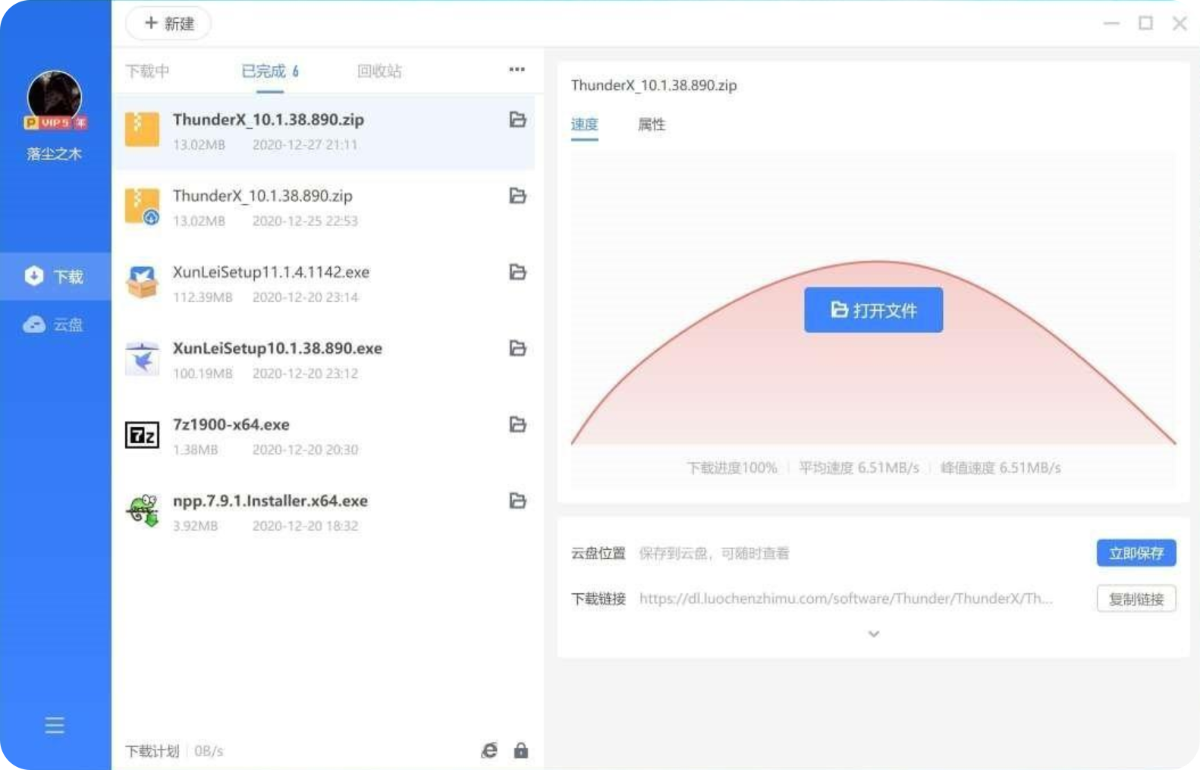Click the lock icon in bottom bar
Screen dimensions: 1200x770
point(521,750)
